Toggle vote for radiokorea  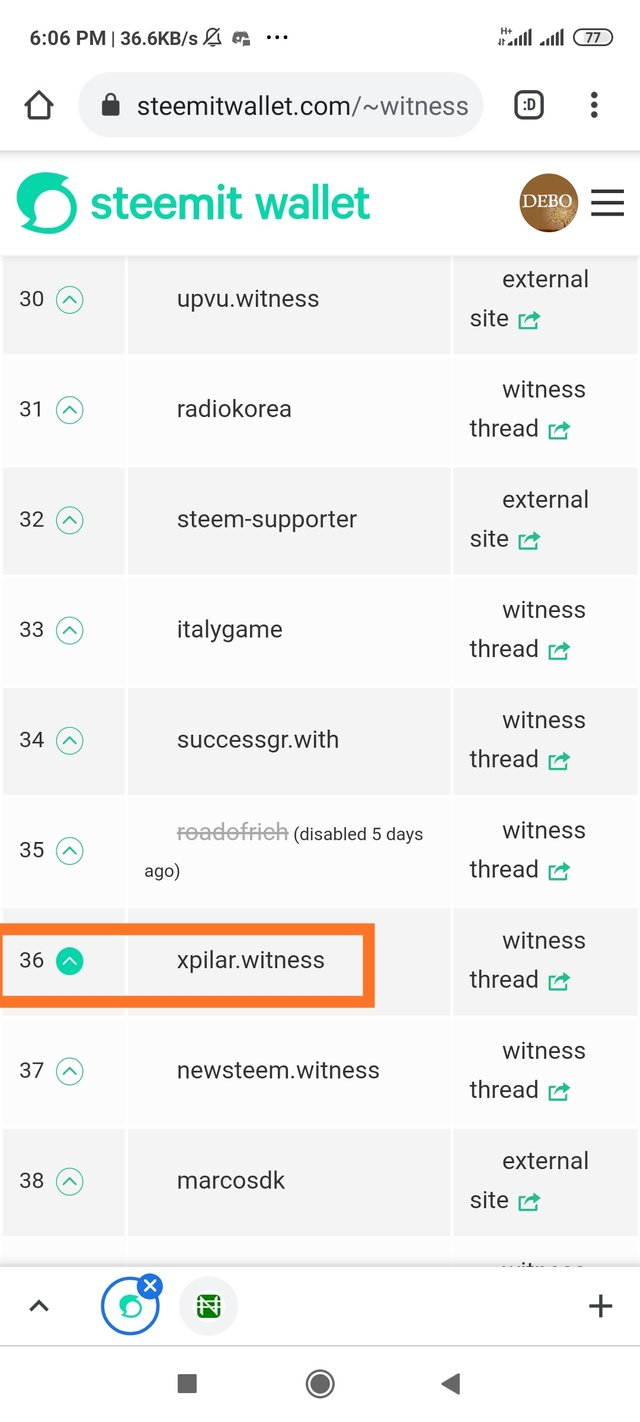pyautogui.click(x=69, y=410)
